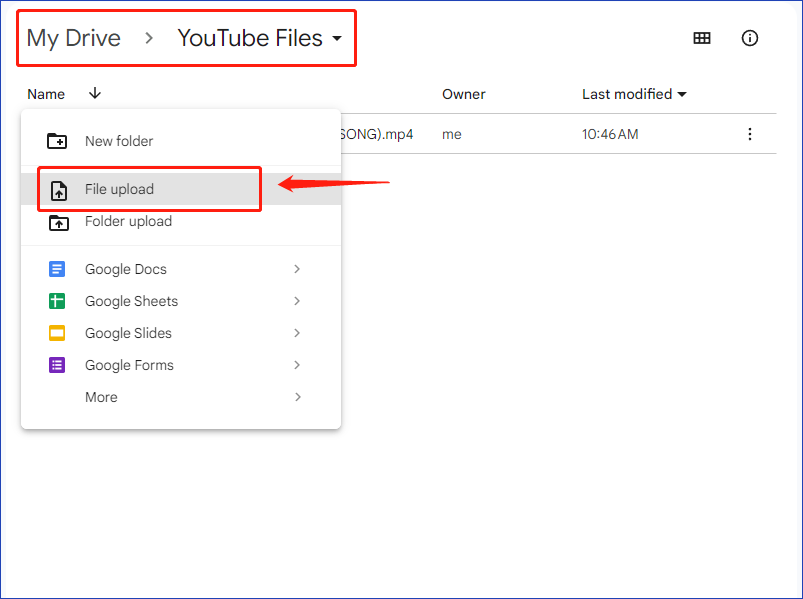Viewport: 803px width, 599px height.
Task: Click the Folder upload icon
Action: click(x=59, y=223)
